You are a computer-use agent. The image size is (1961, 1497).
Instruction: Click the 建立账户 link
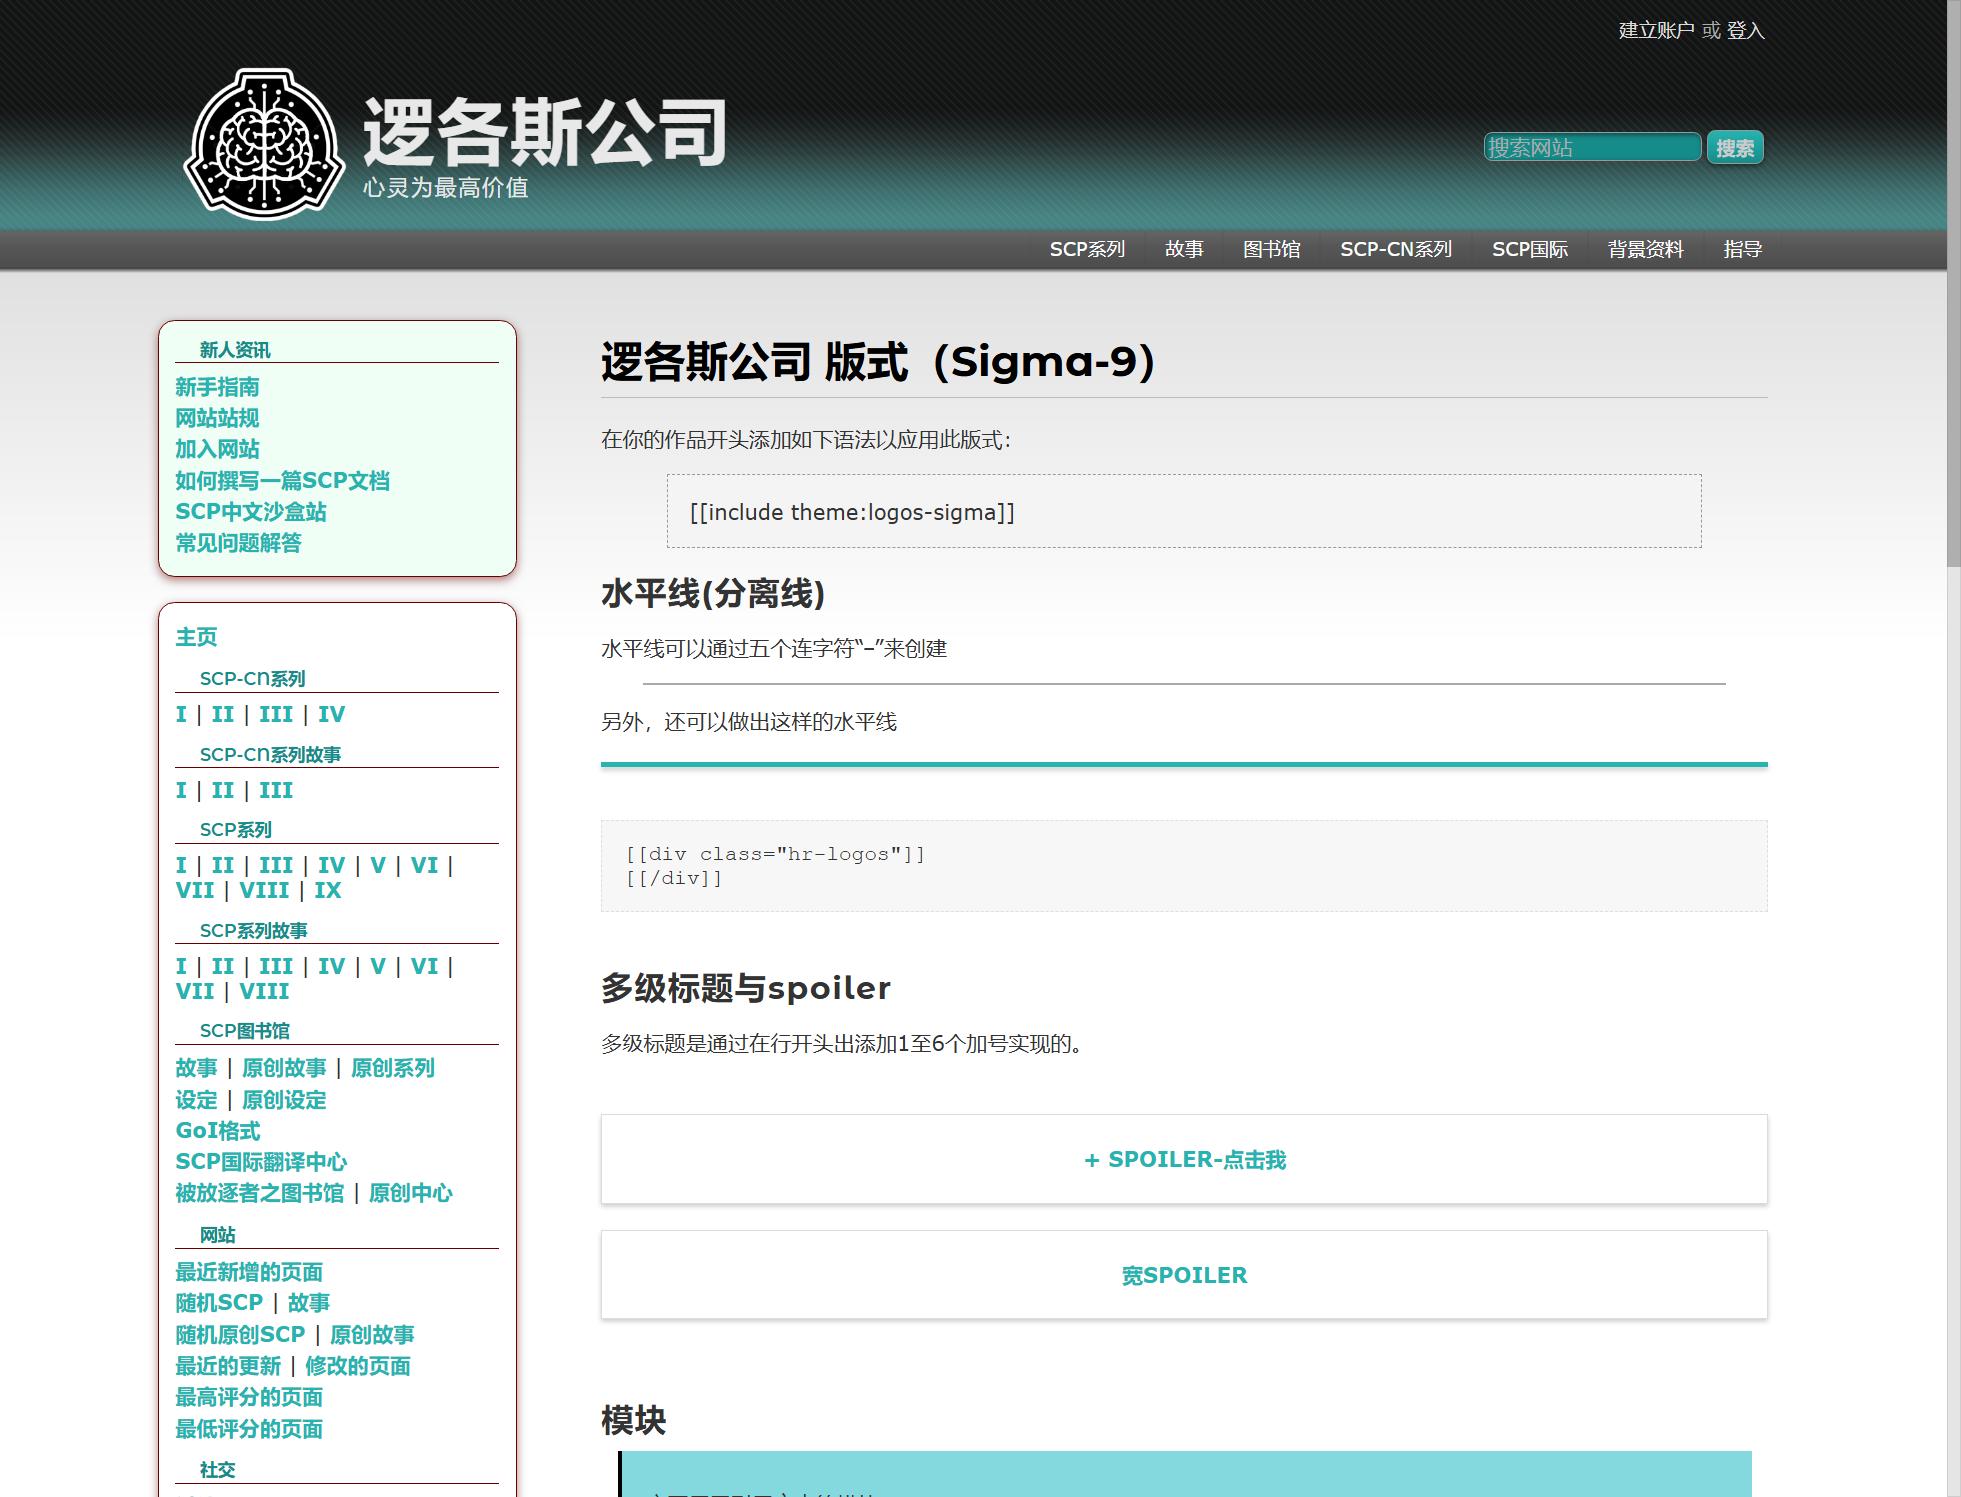pos(1655,30)
